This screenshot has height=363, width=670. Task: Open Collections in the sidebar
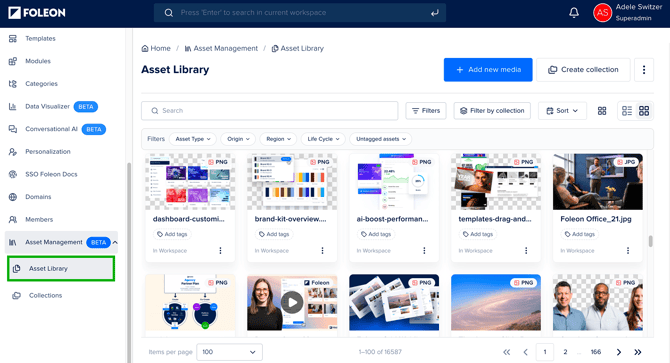click(x=45, y=296)
